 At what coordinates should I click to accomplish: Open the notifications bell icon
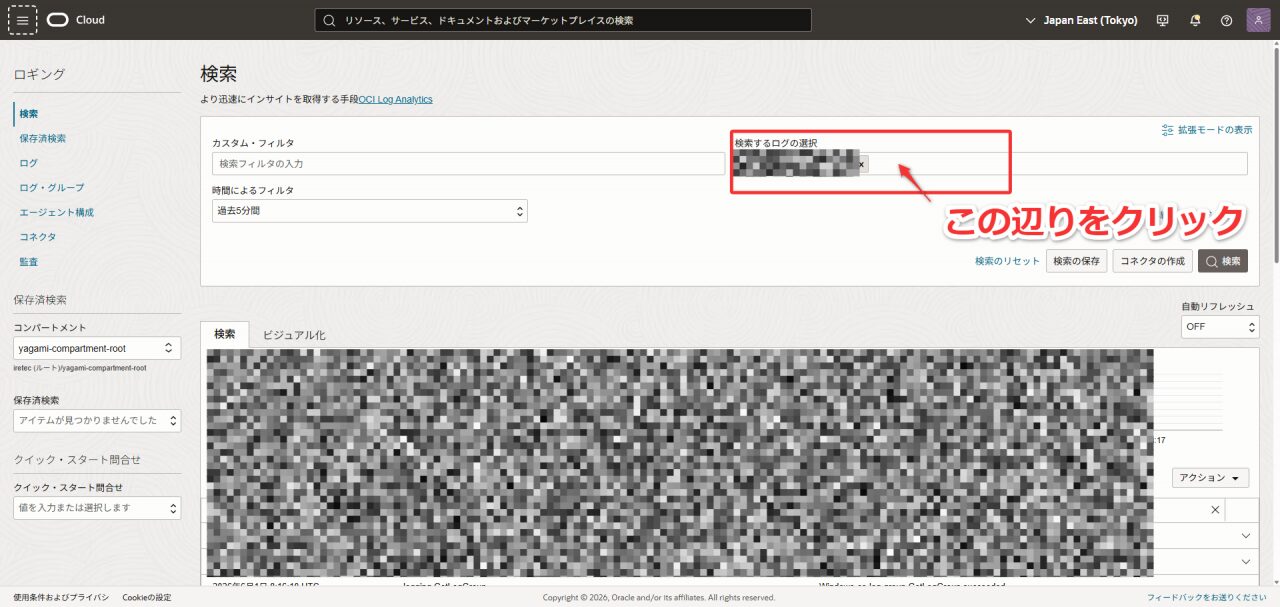[1195, 20]
